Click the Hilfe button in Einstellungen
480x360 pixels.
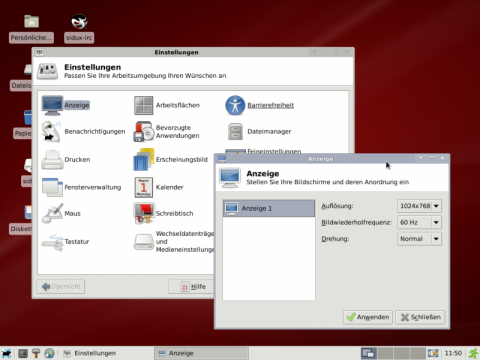[x=192, y=287]
